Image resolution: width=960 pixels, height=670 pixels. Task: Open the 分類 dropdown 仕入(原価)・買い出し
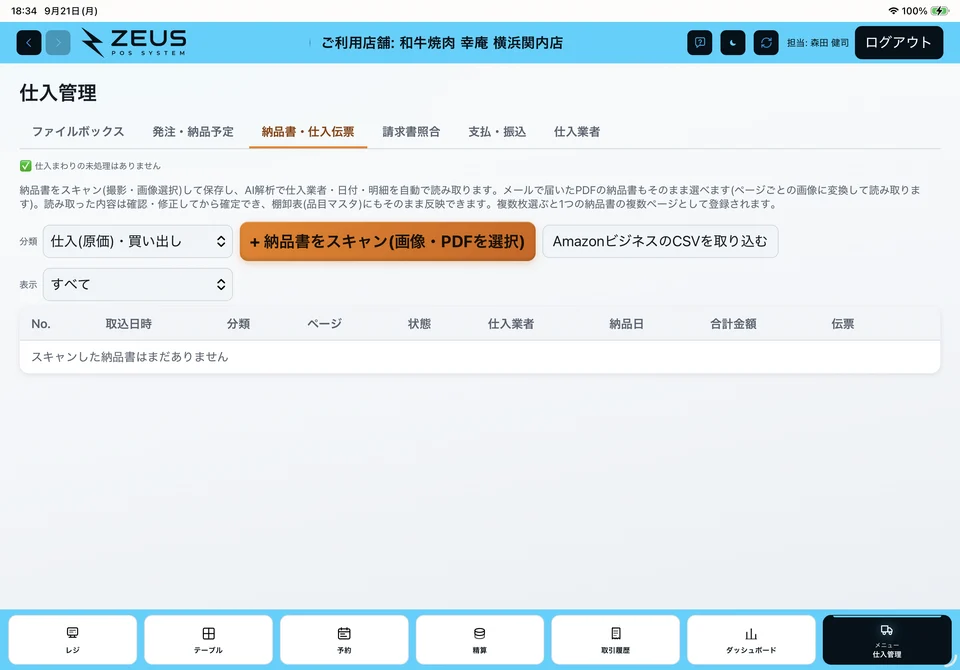pyautogui.click(x=138, y=241)
